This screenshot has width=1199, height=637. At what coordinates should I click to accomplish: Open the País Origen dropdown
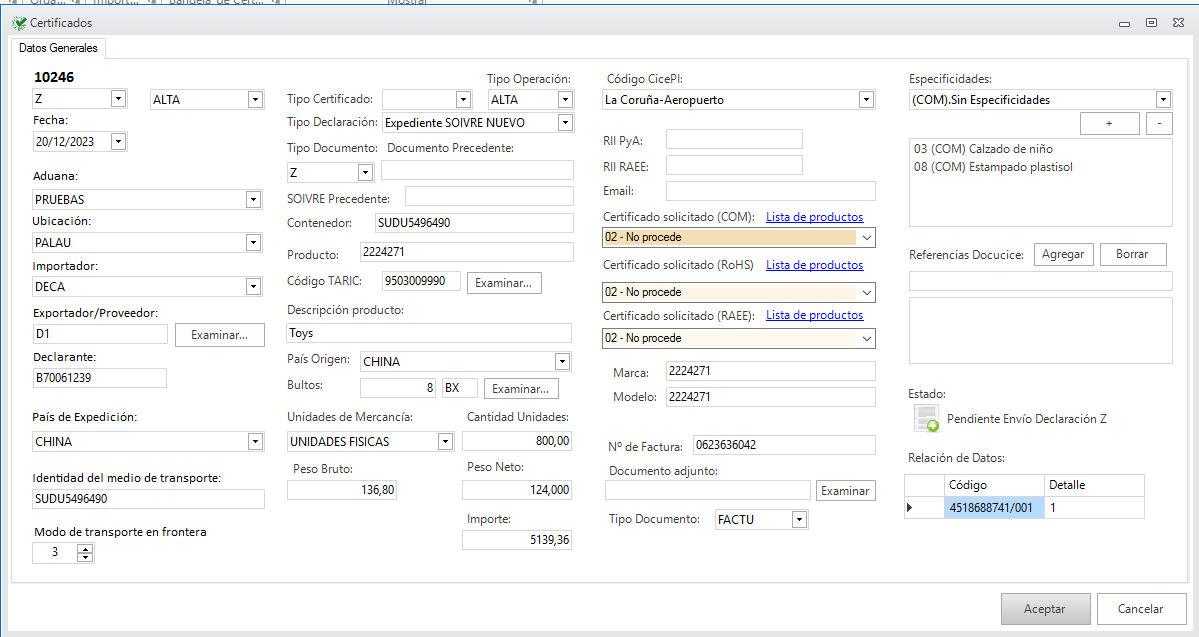click(562, 361)
